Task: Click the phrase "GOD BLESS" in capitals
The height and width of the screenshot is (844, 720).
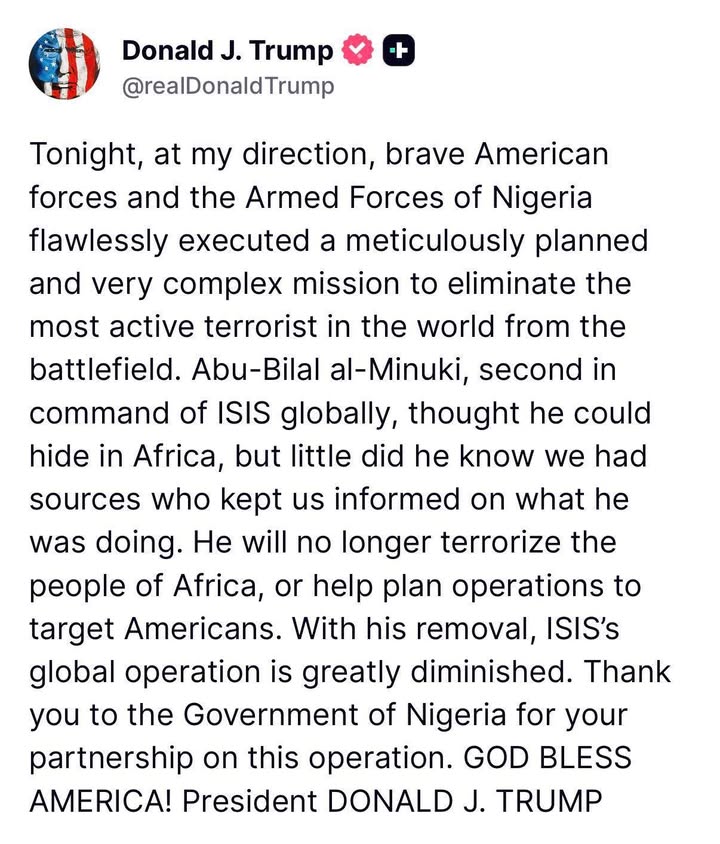Action: point(547,758)
